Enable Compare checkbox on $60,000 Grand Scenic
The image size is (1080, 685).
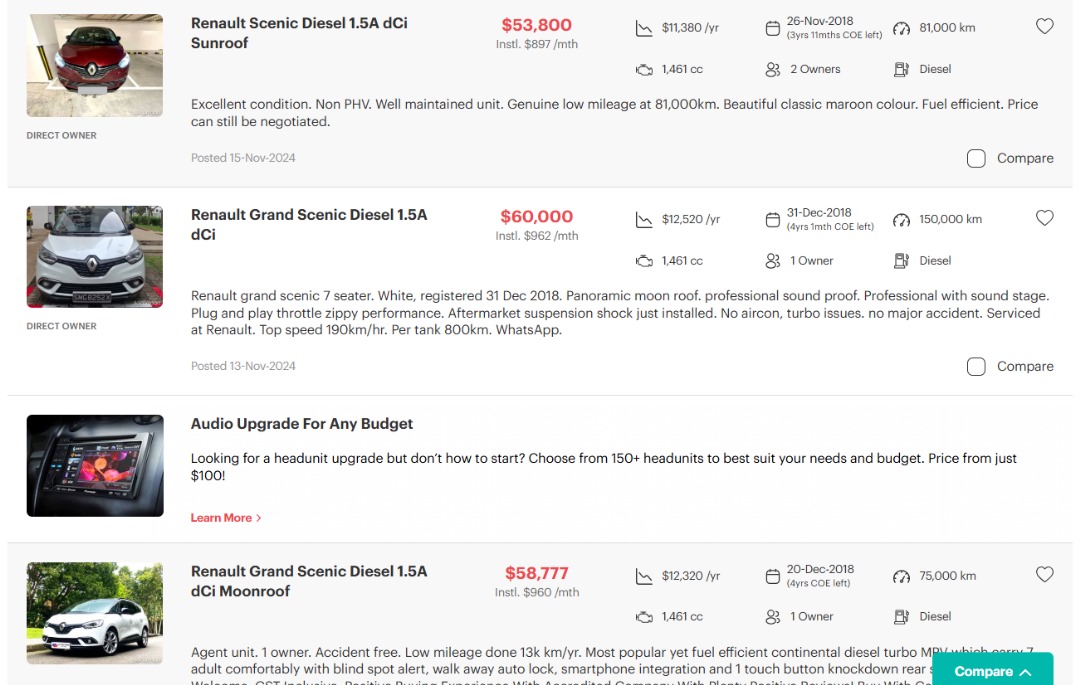pos(976,367)
